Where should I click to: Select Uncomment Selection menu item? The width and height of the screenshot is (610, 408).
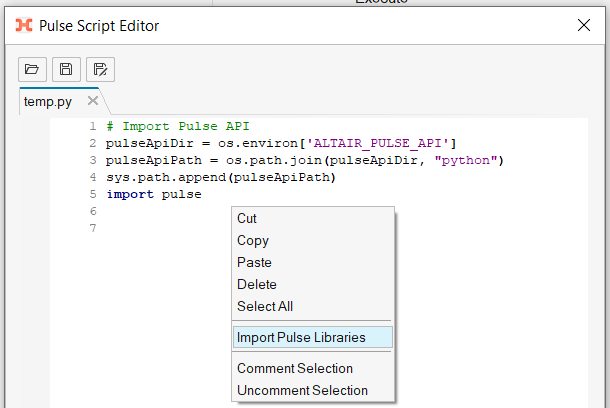[302, 390]
